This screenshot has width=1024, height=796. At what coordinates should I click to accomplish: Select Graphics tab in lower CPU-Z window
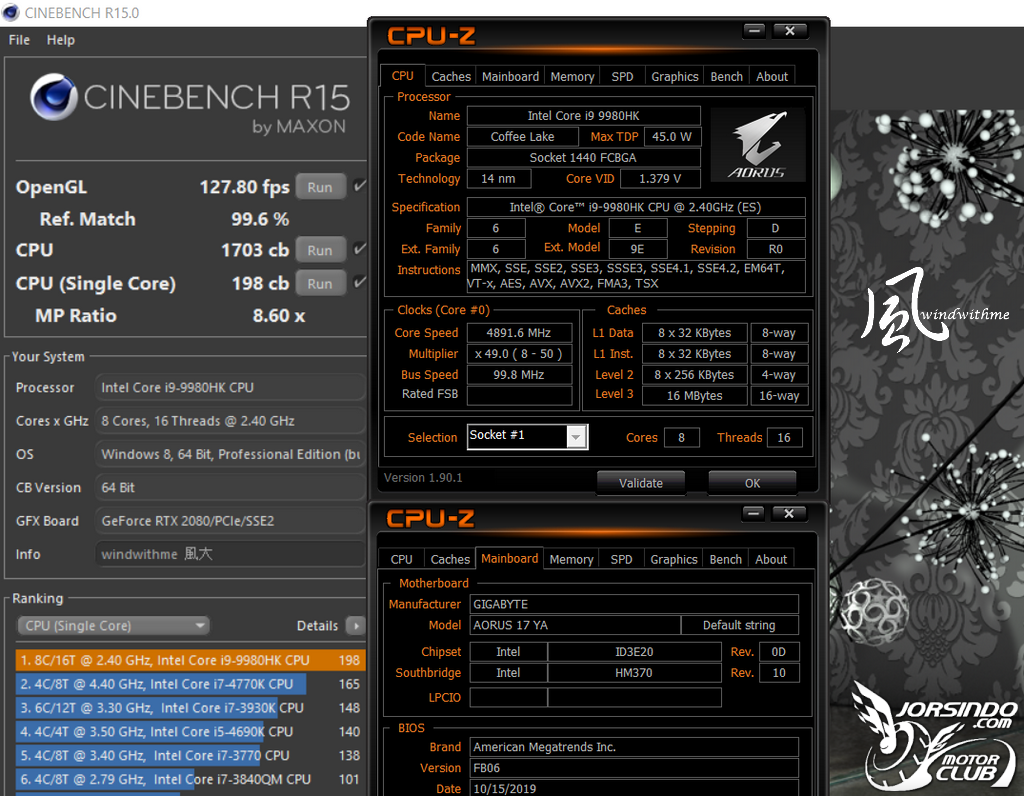[673, 559]
